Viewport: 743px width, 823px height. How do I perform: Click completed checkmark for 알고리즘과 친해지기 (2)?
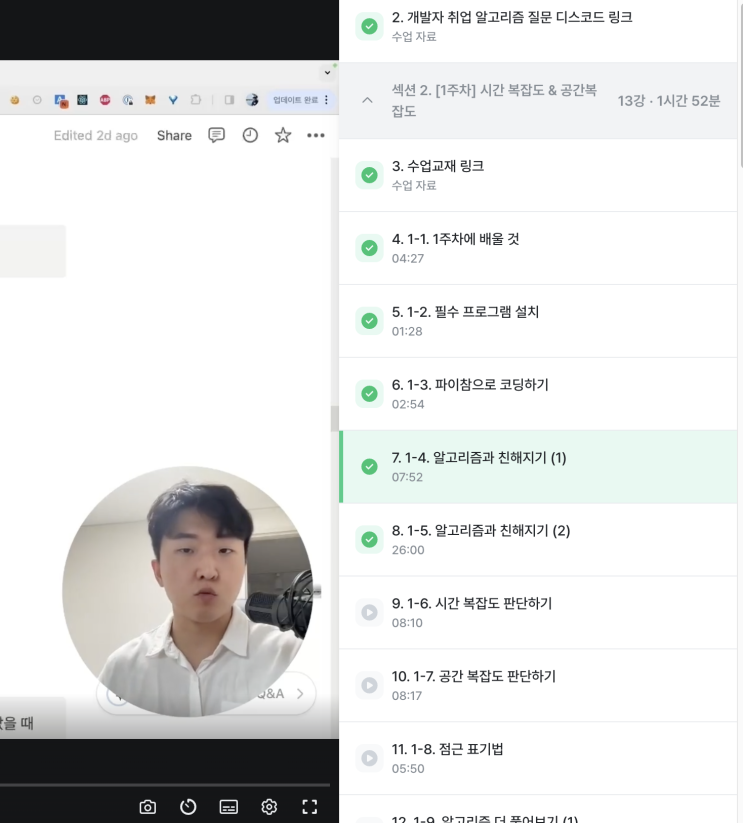(369, 540)
